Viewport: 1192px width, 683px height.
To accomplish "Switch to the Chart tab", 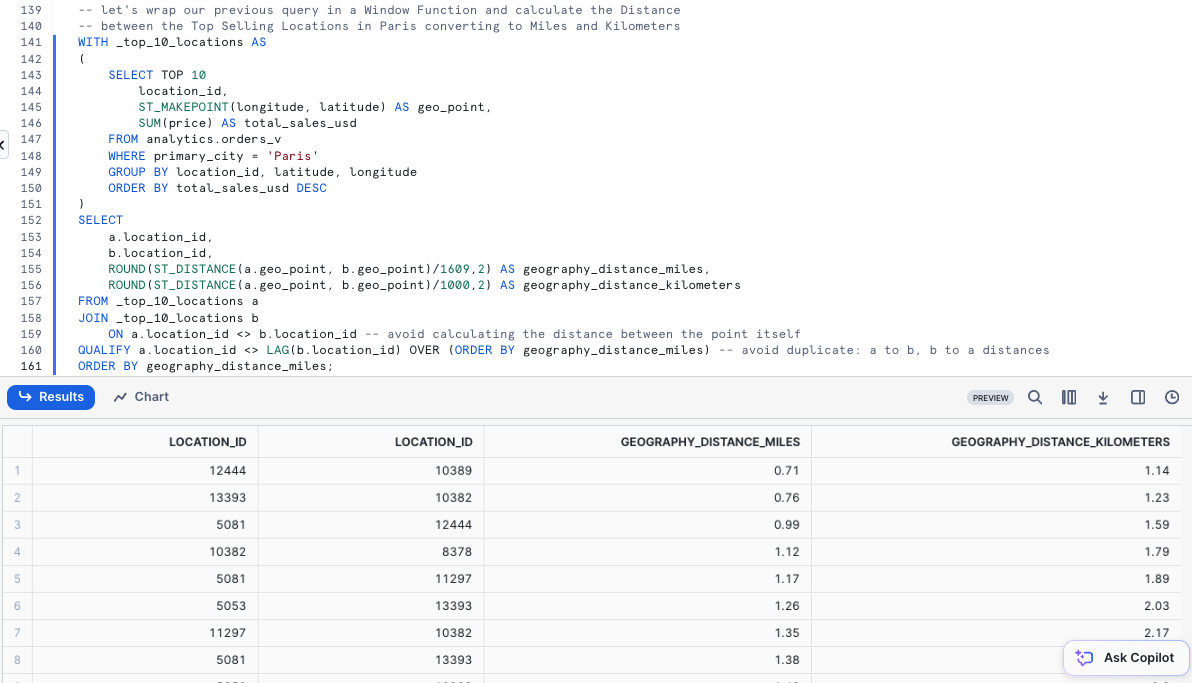I will tap(141, 397).
